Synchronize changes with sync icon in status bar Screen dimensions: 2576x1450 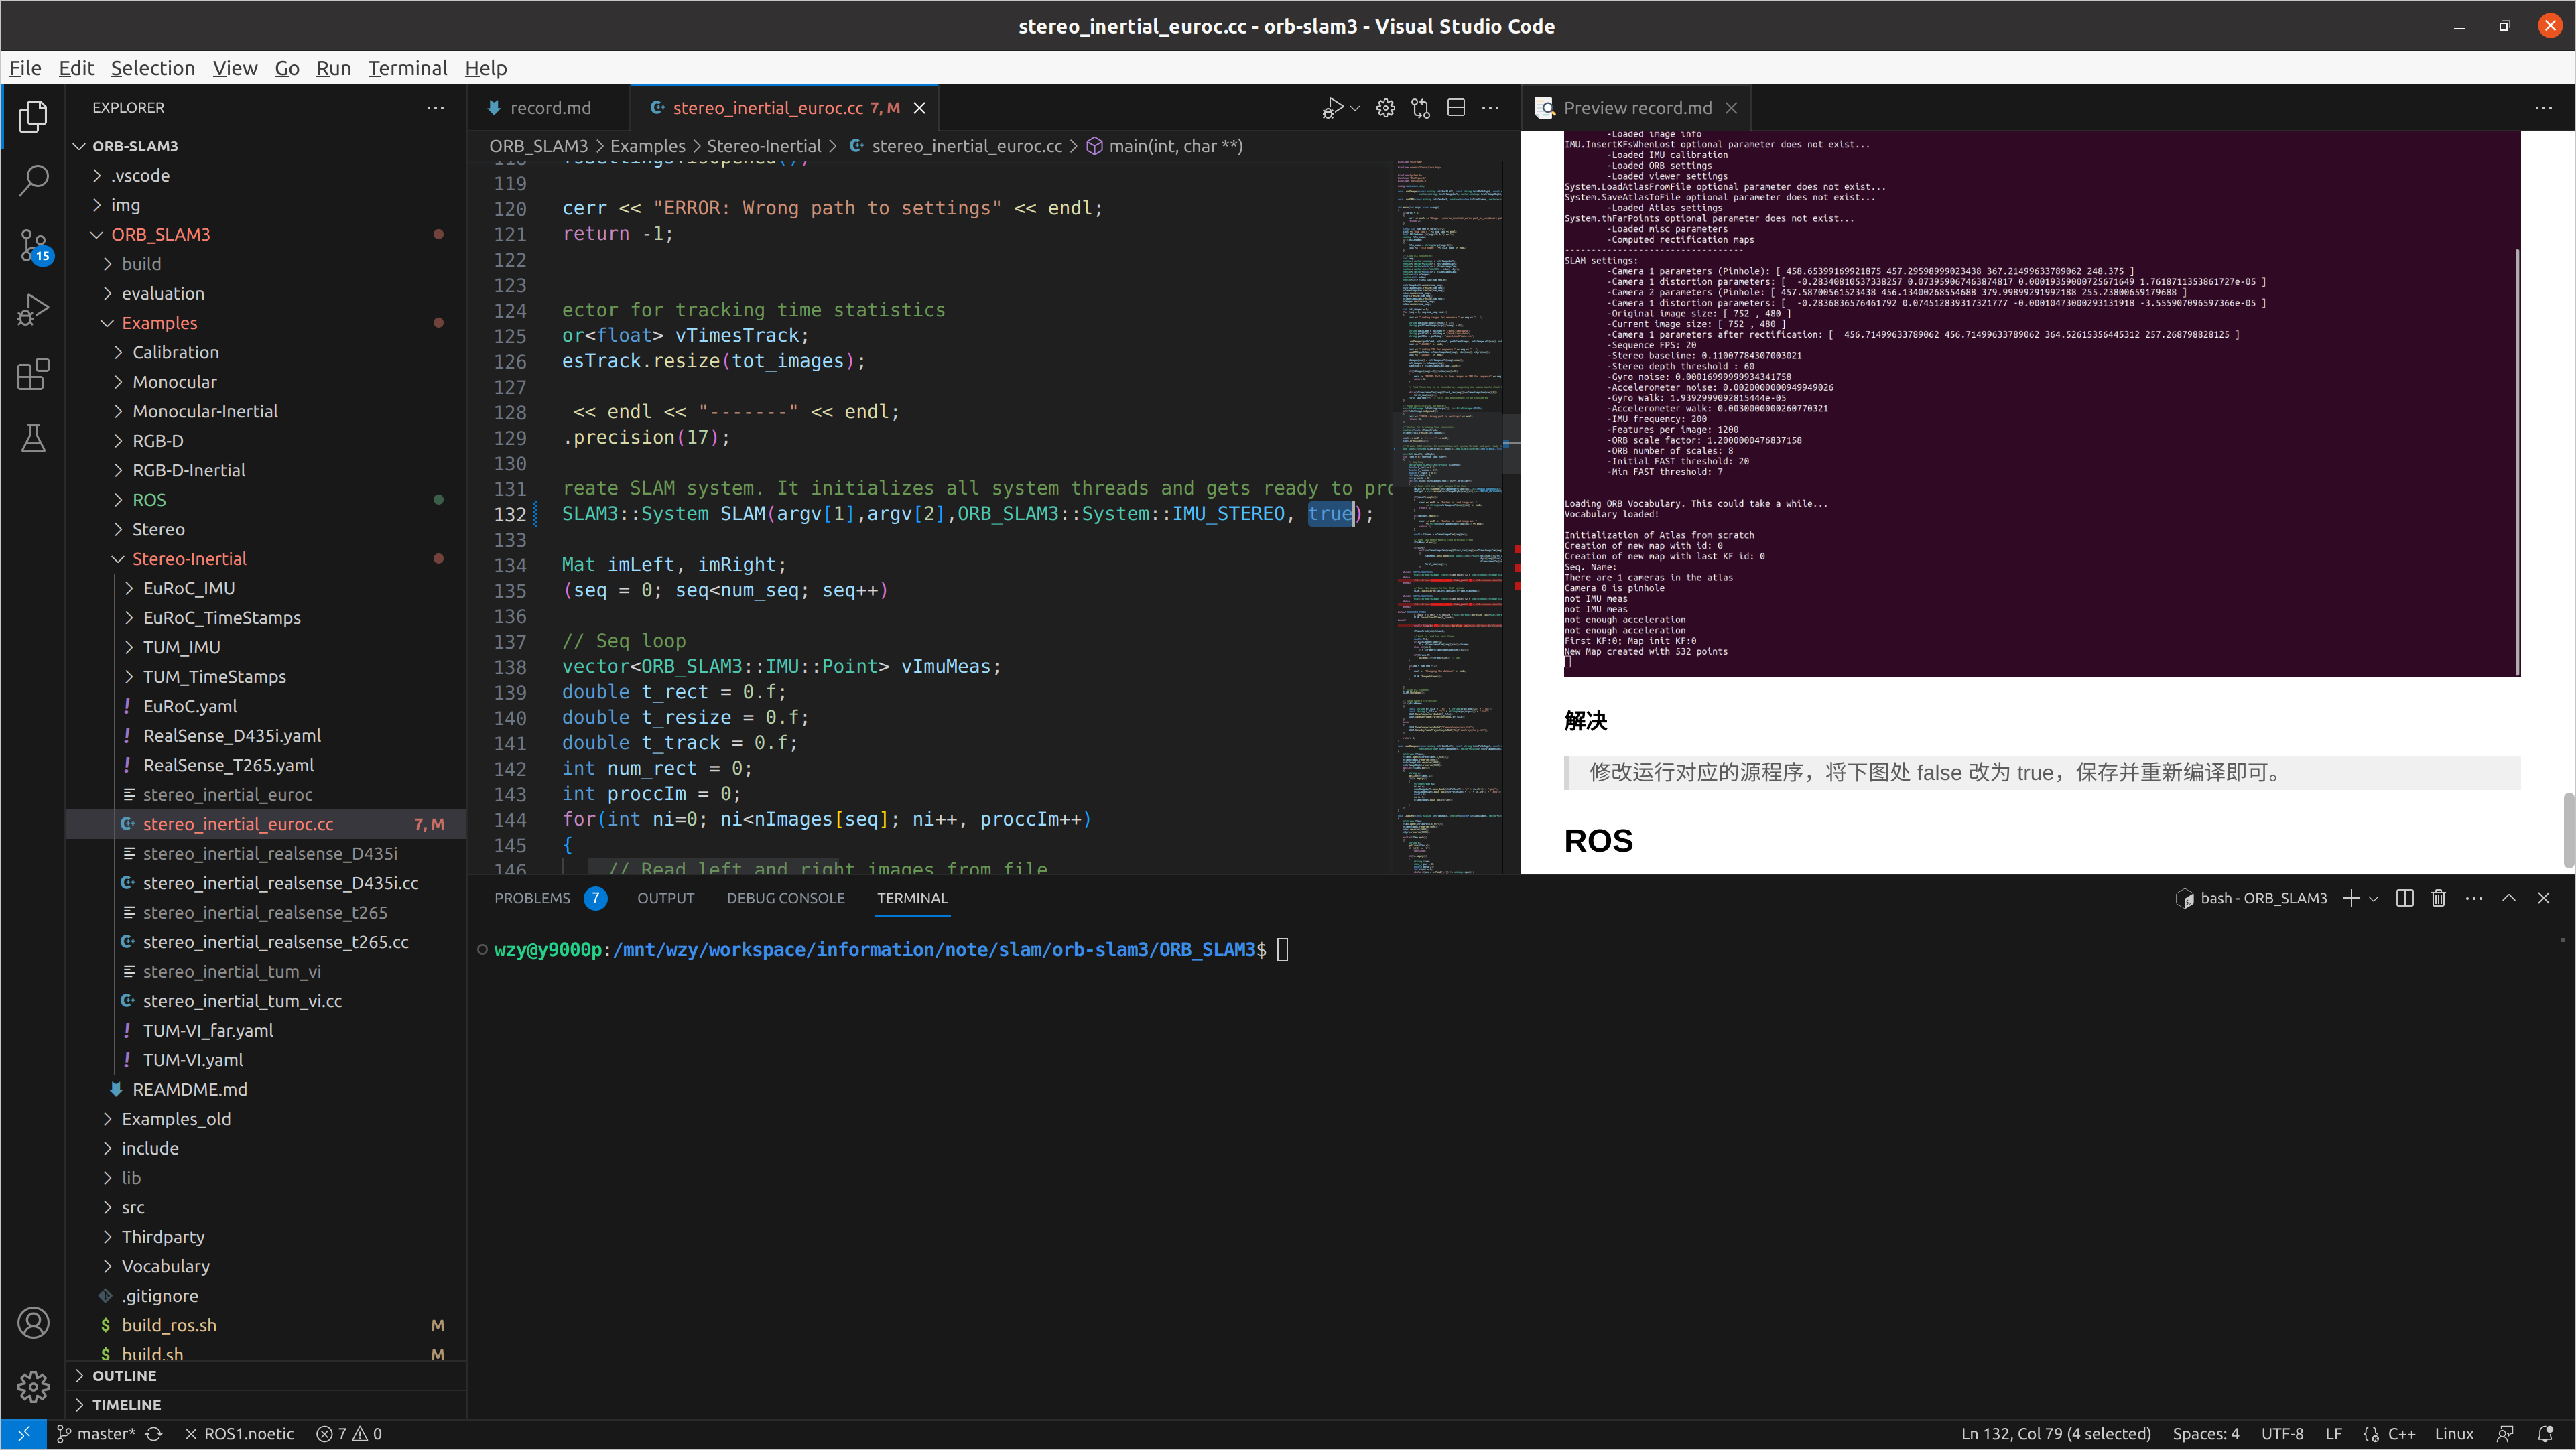pyautogui.click(x=154, y=1434)
